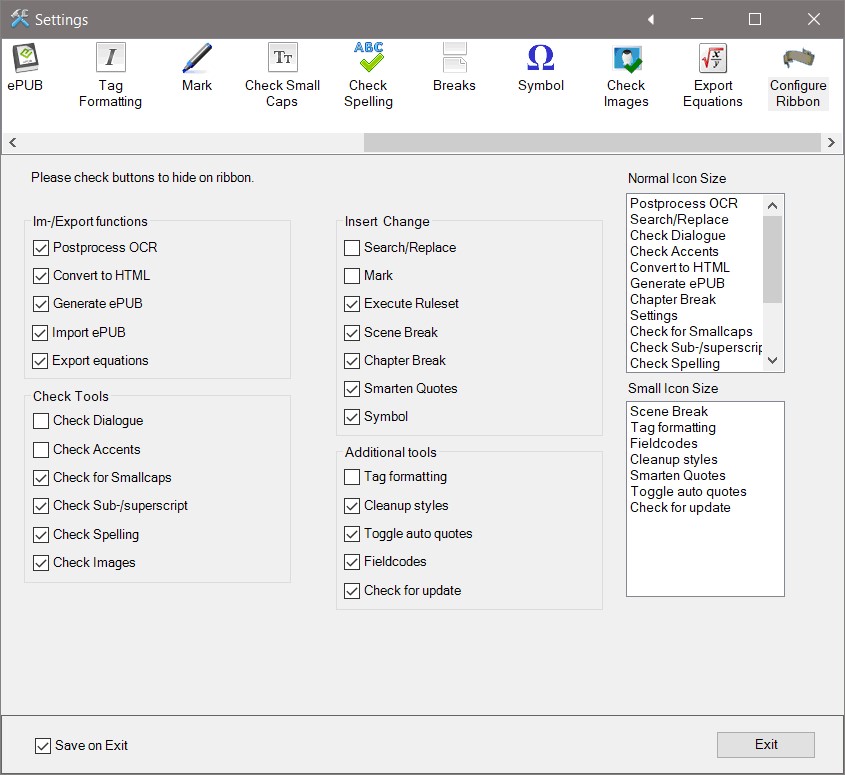Image resolution: width=845 pixels, height=775 pixels.
Task: Enable the Tag formatting checkbox
Action: click(x=352, y=477)
